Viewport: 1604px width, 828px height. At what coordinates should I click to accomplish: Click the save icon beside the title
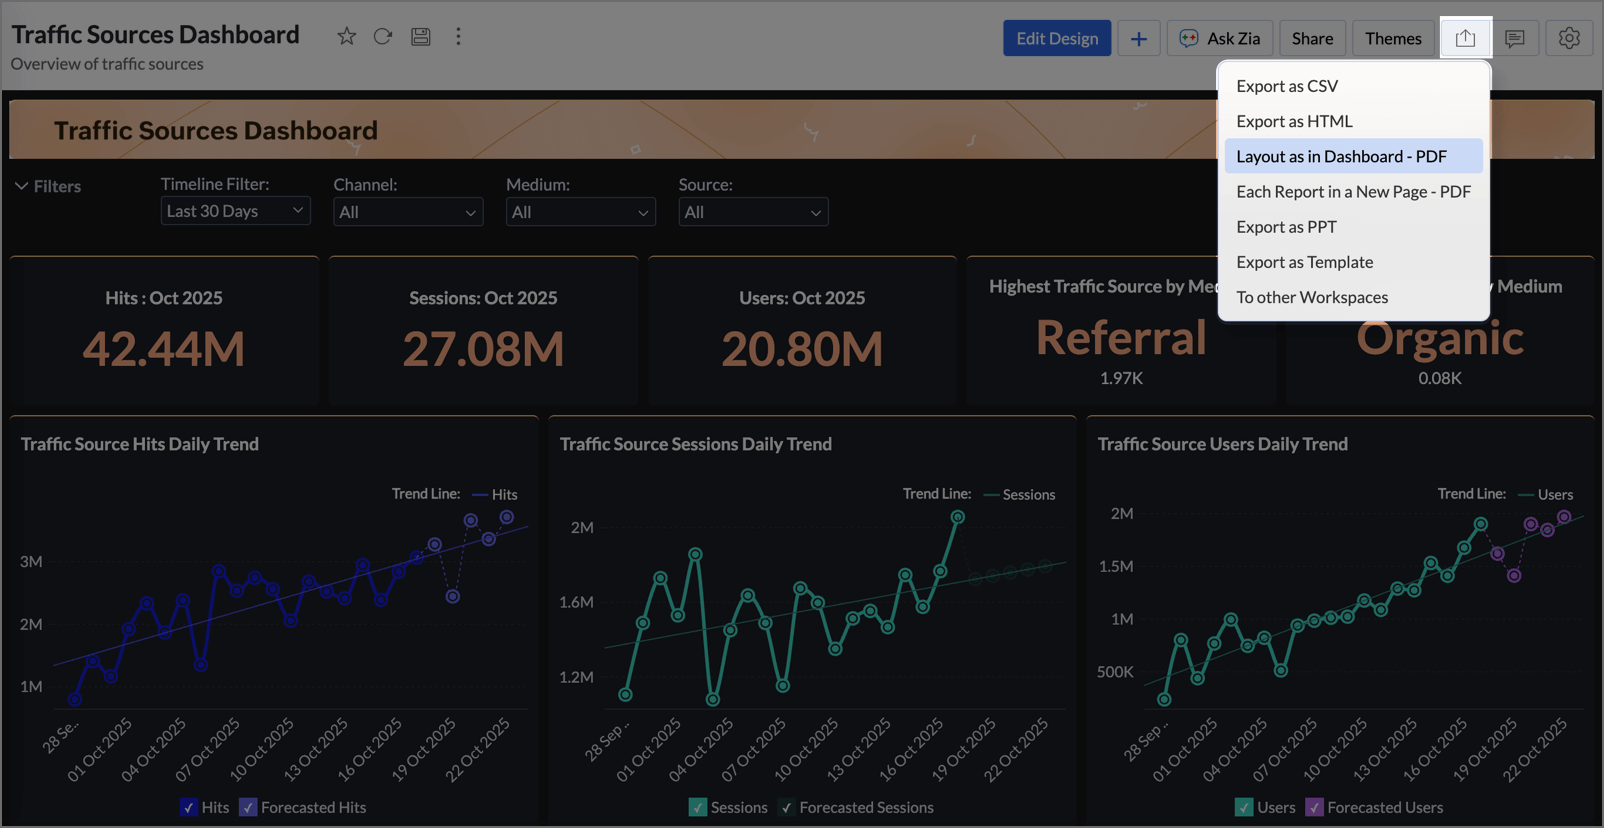click(421, 37)
